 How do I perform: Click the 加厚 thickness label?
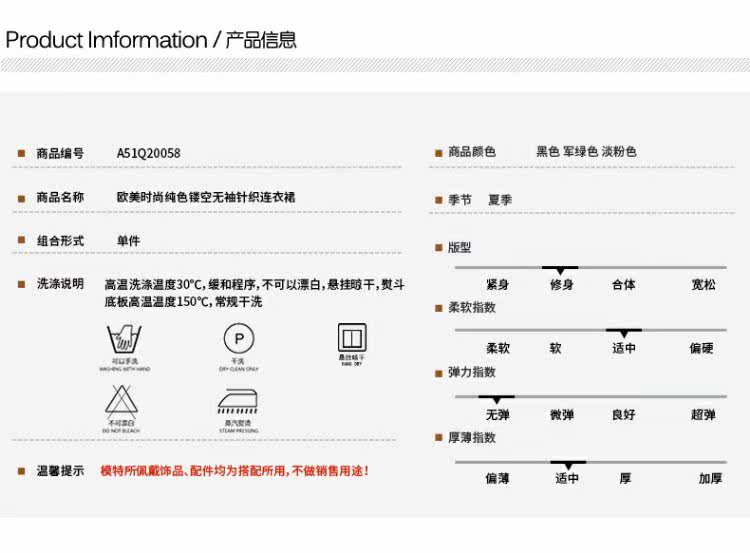pyautogui.click(x=710, y=478)
